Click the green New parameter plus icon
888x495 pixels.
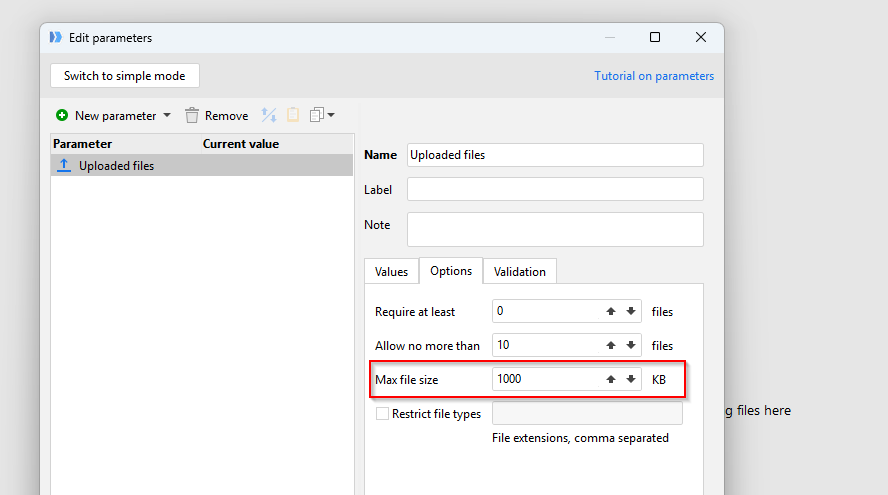62,116
